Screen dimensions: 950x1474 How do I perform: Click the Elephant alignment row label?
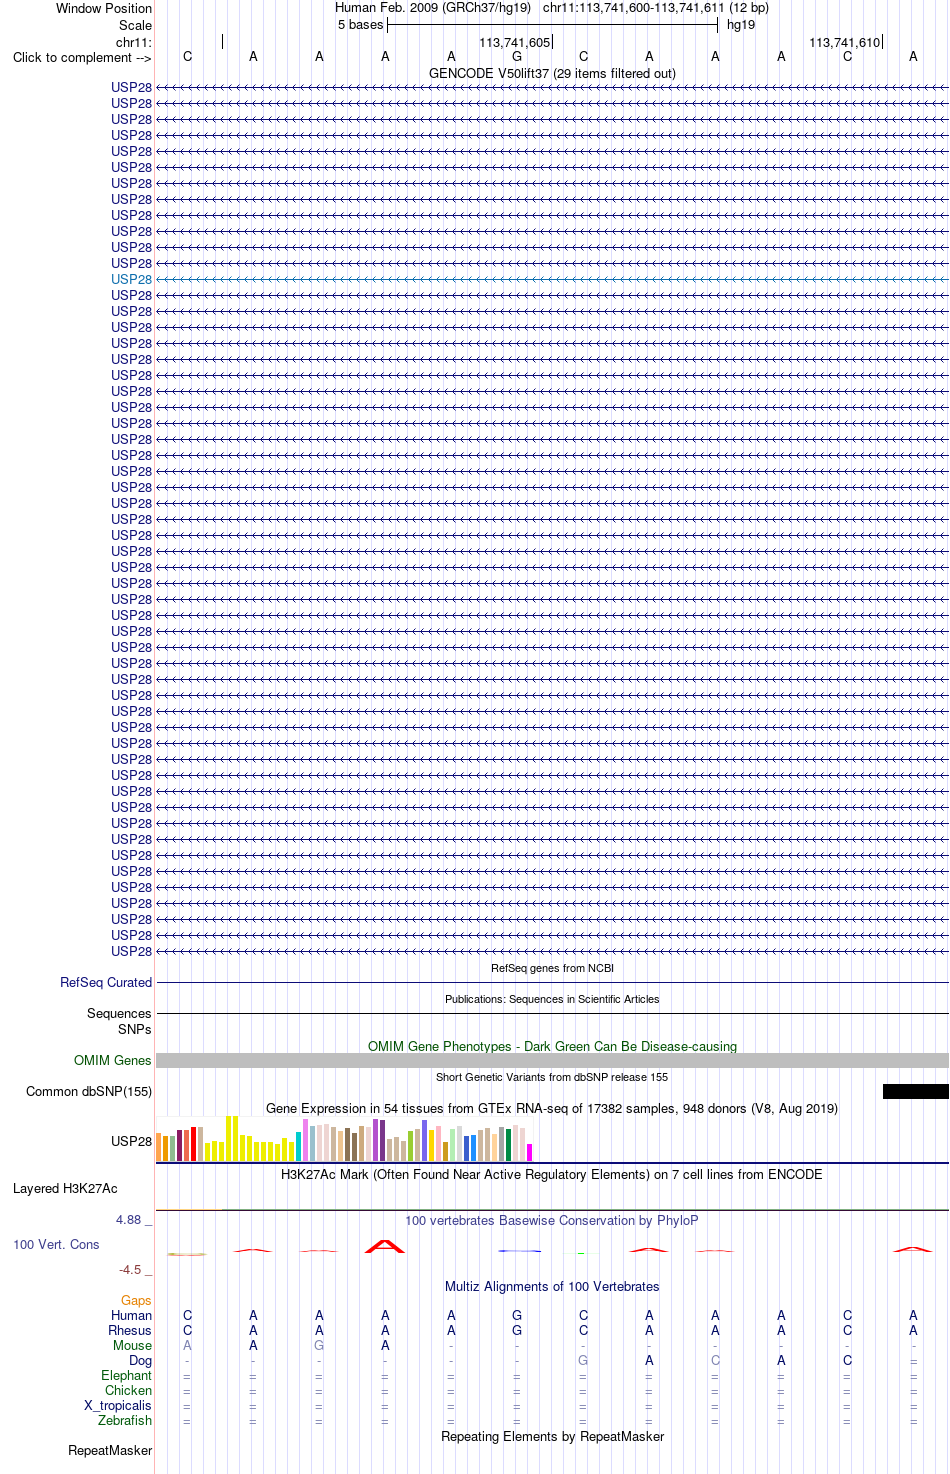tap(126, 1375)
